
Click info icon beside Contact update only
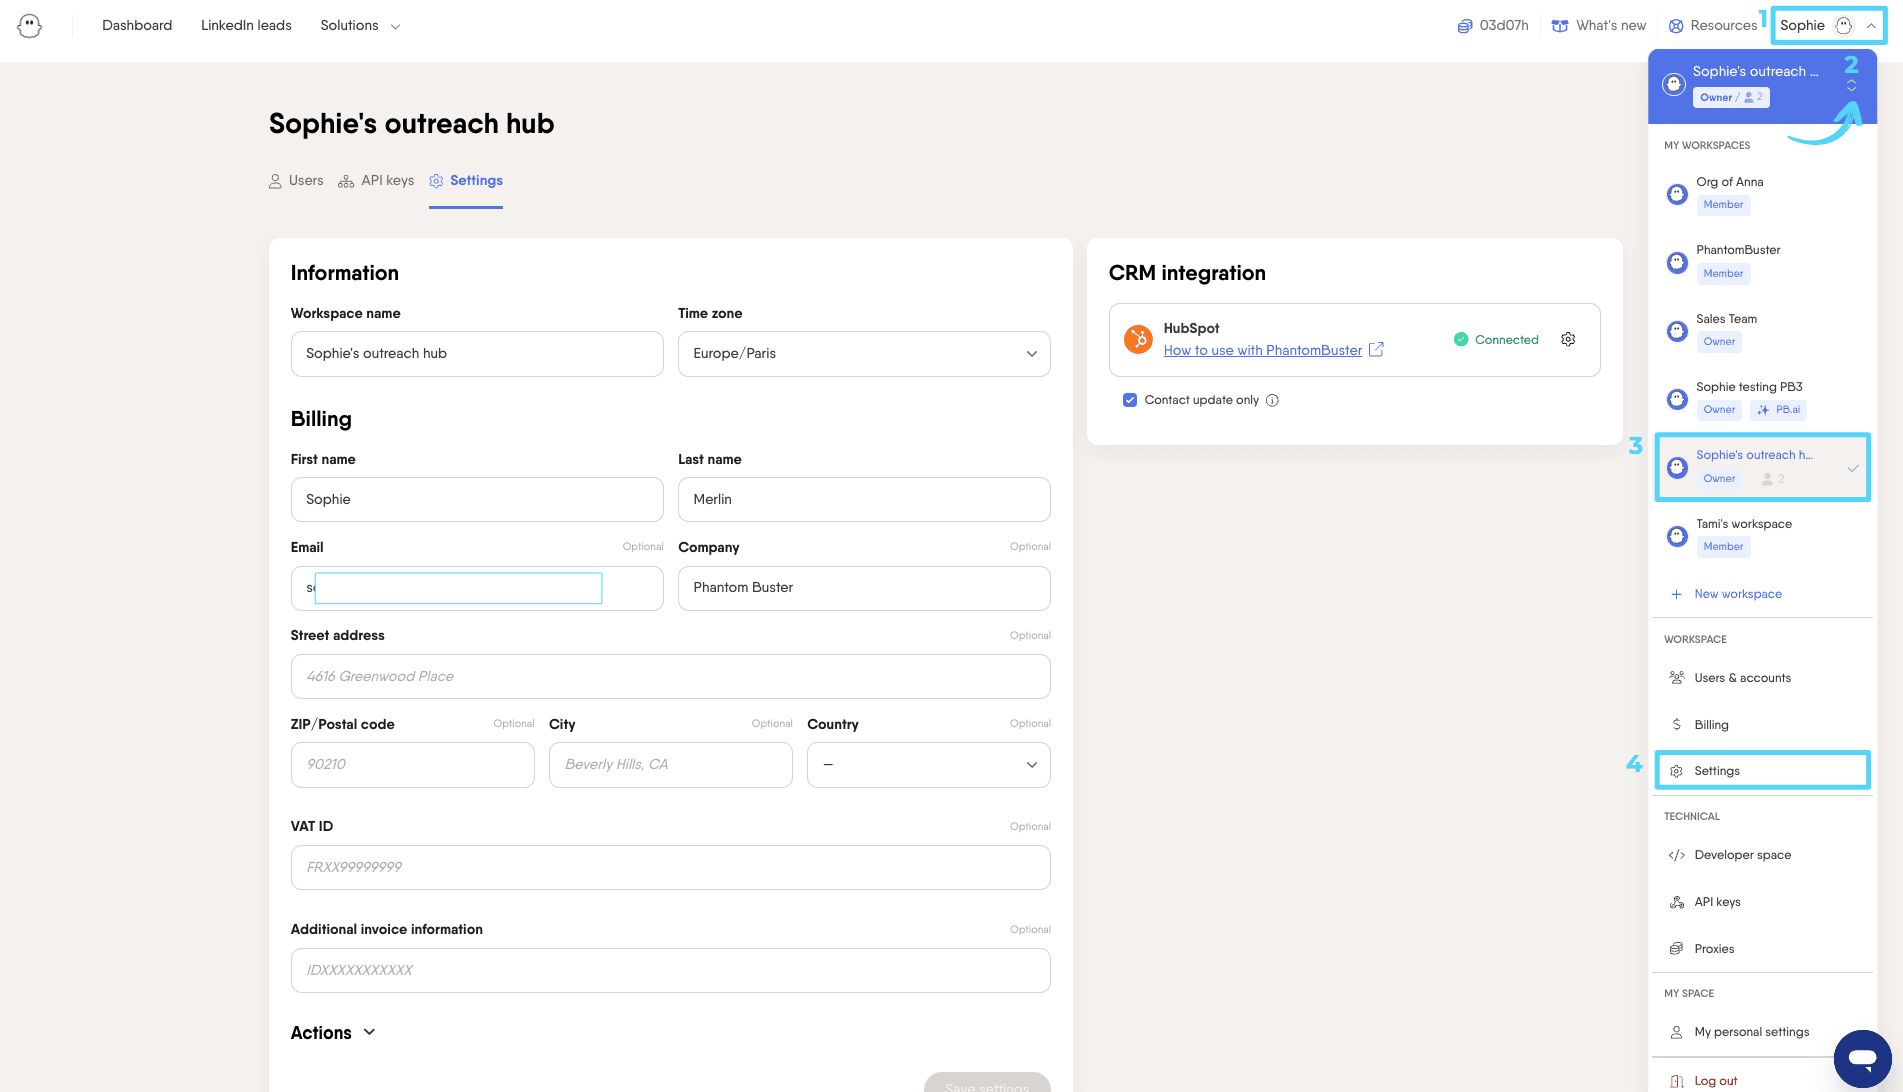point(1272,400)
